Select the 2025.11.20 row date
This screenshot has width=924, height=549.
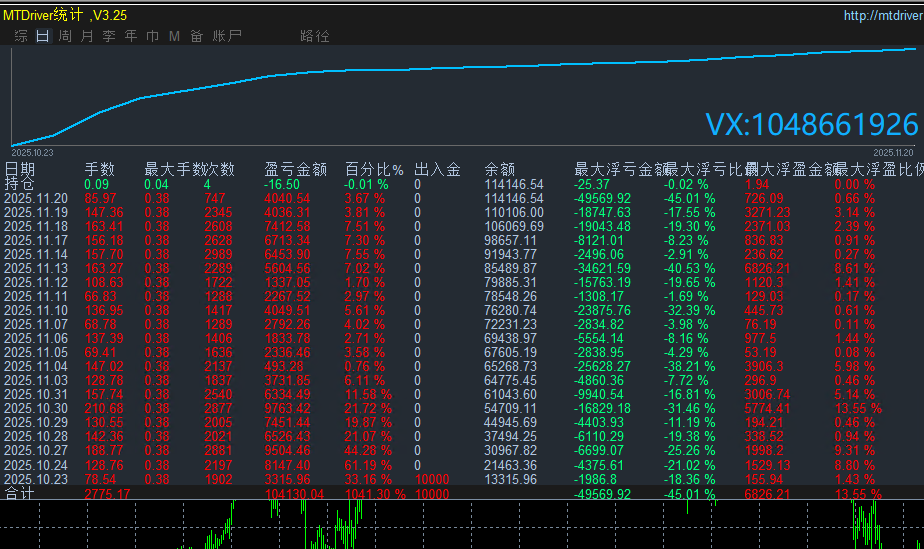[36, 199]
